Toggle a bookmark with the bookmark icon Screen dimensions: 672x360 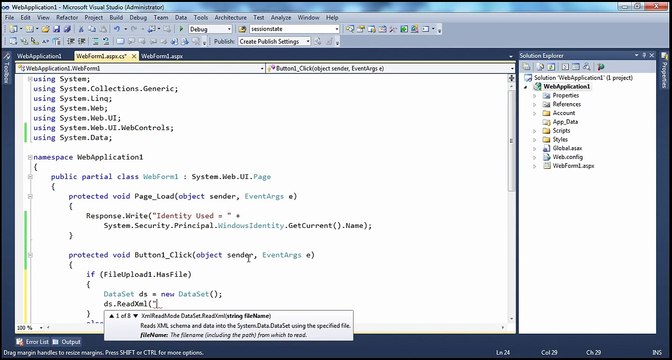120,42
